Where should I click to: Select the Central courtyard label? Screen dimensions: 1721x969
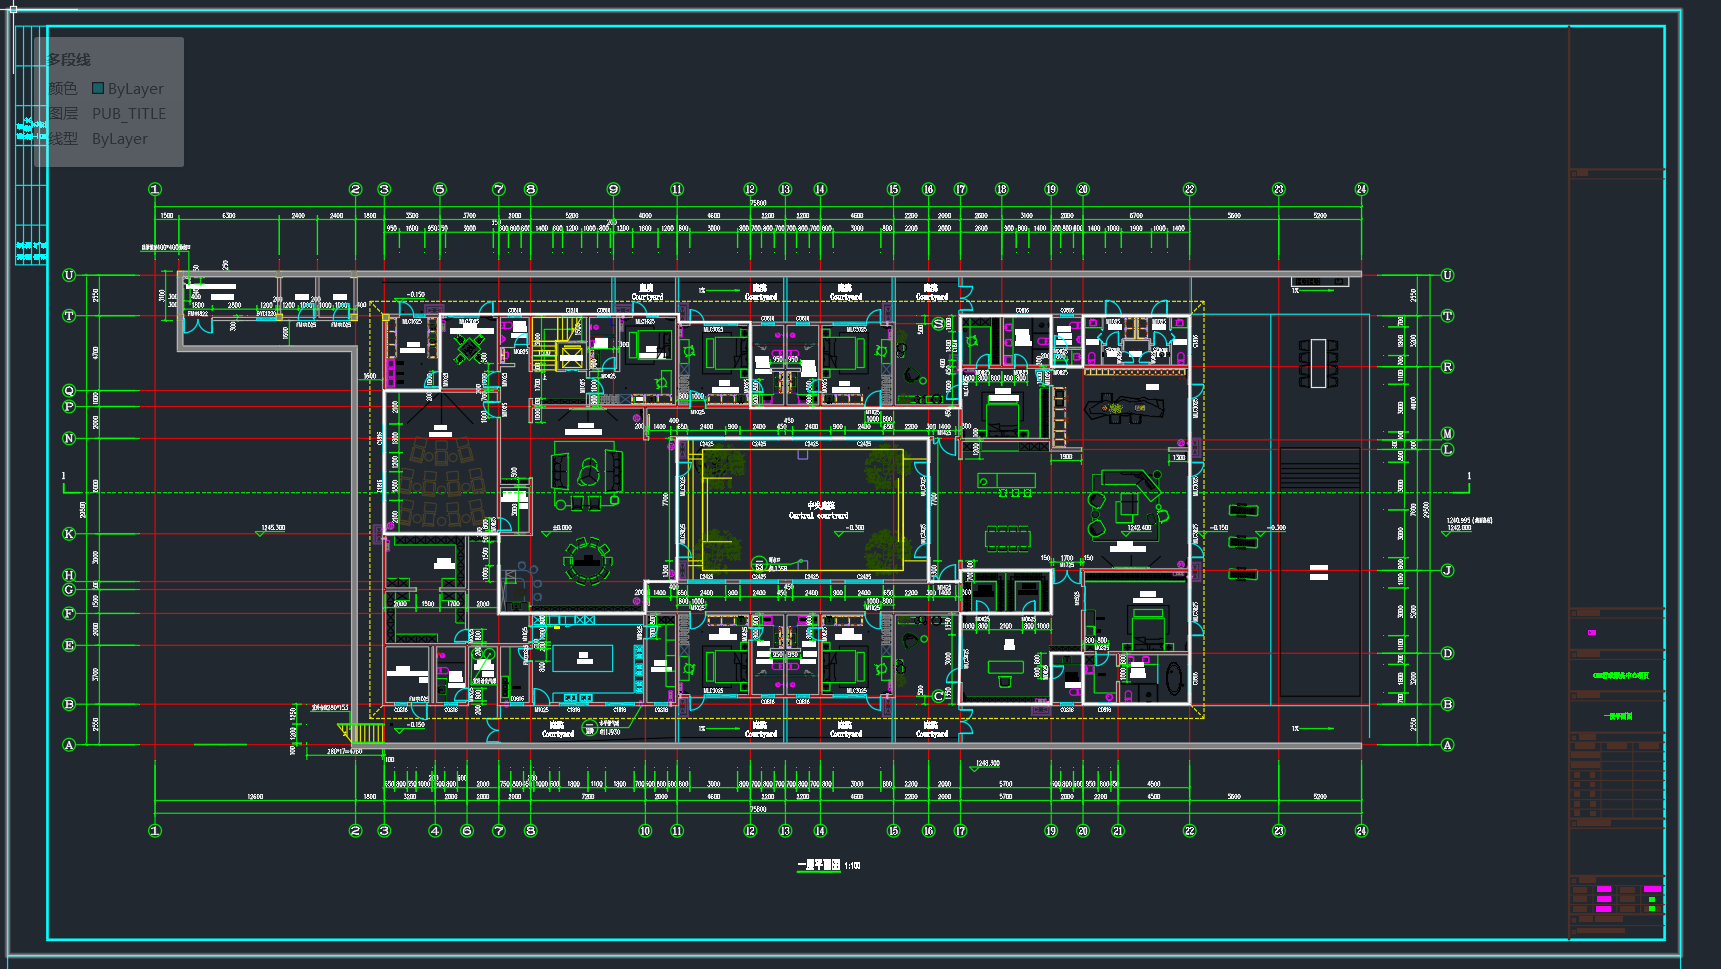(x=818, y=511)
